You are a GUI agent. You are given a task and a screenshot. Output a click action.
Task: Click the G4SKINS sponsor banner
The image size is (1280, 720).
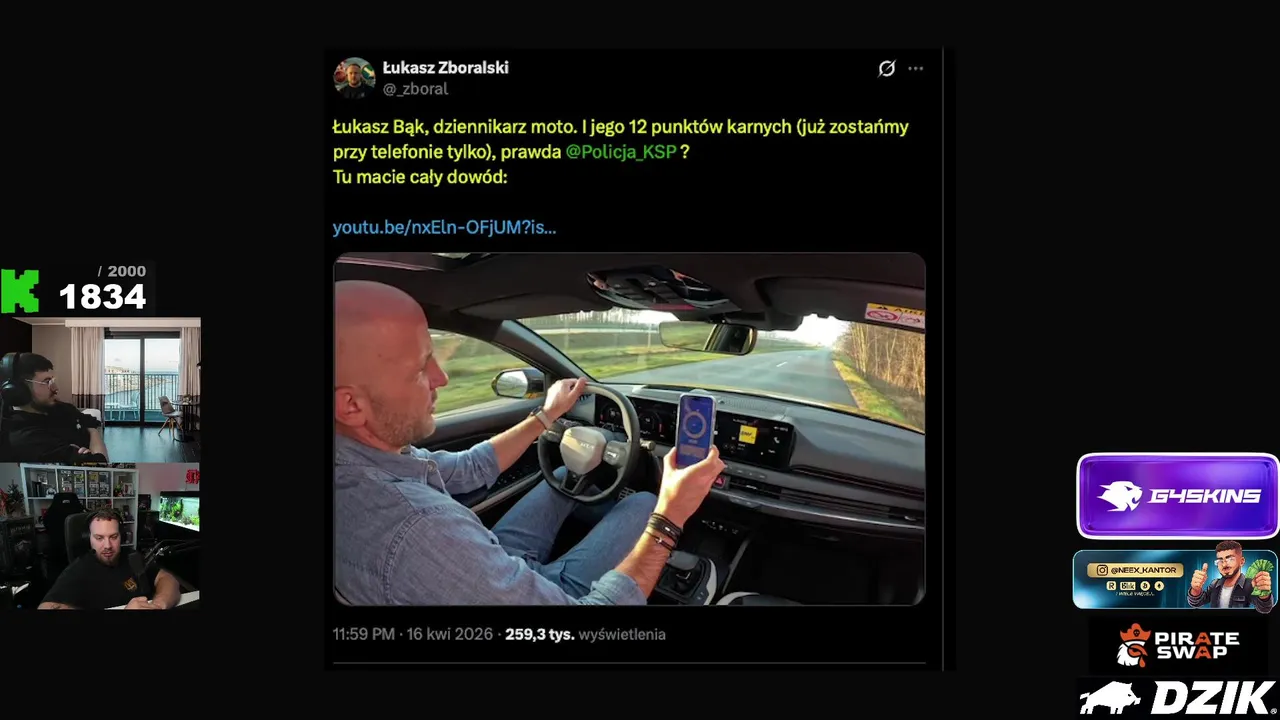point(1177,496)
